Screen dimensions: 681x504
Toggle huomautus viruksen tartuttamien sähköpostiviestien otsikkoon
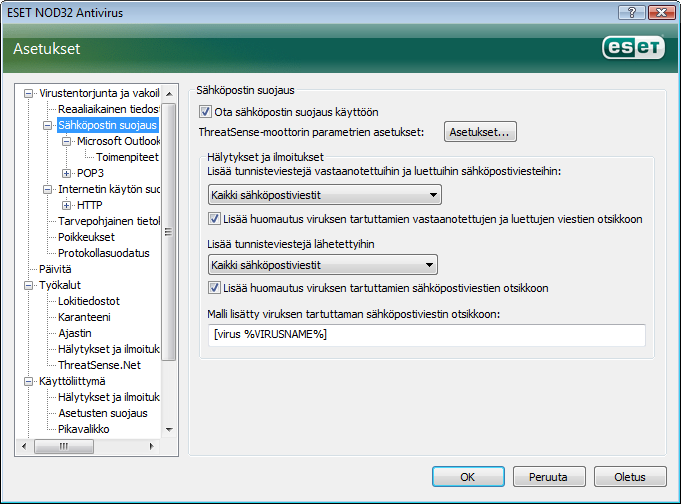click(x=214, y=288)
